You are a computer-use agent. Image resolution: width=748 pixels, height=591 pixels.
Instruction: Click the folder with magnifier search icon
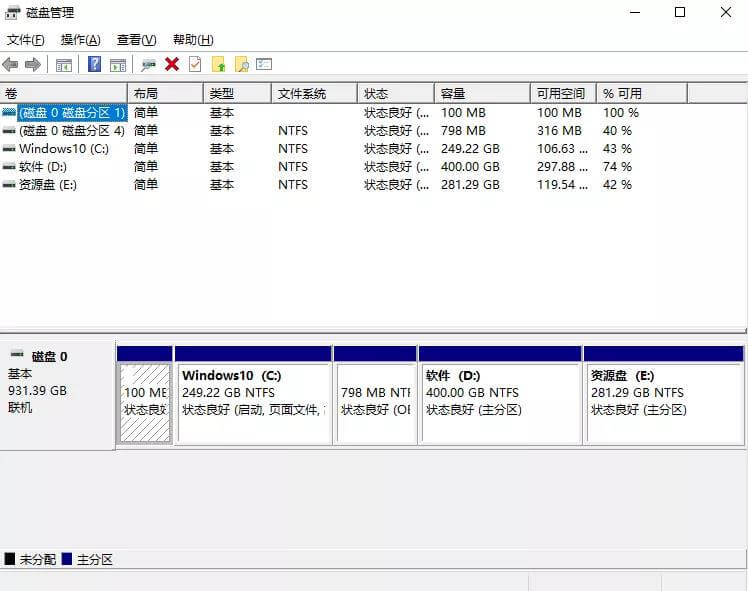(x=242, y=64)
